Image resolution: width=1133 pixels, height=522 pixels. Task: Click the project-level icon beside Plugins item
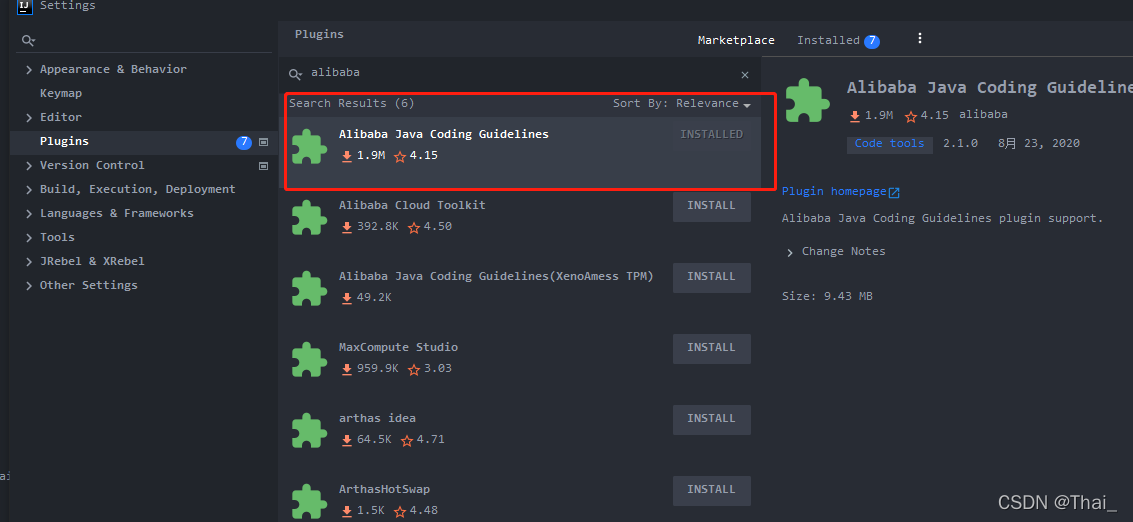coord(264,142)
